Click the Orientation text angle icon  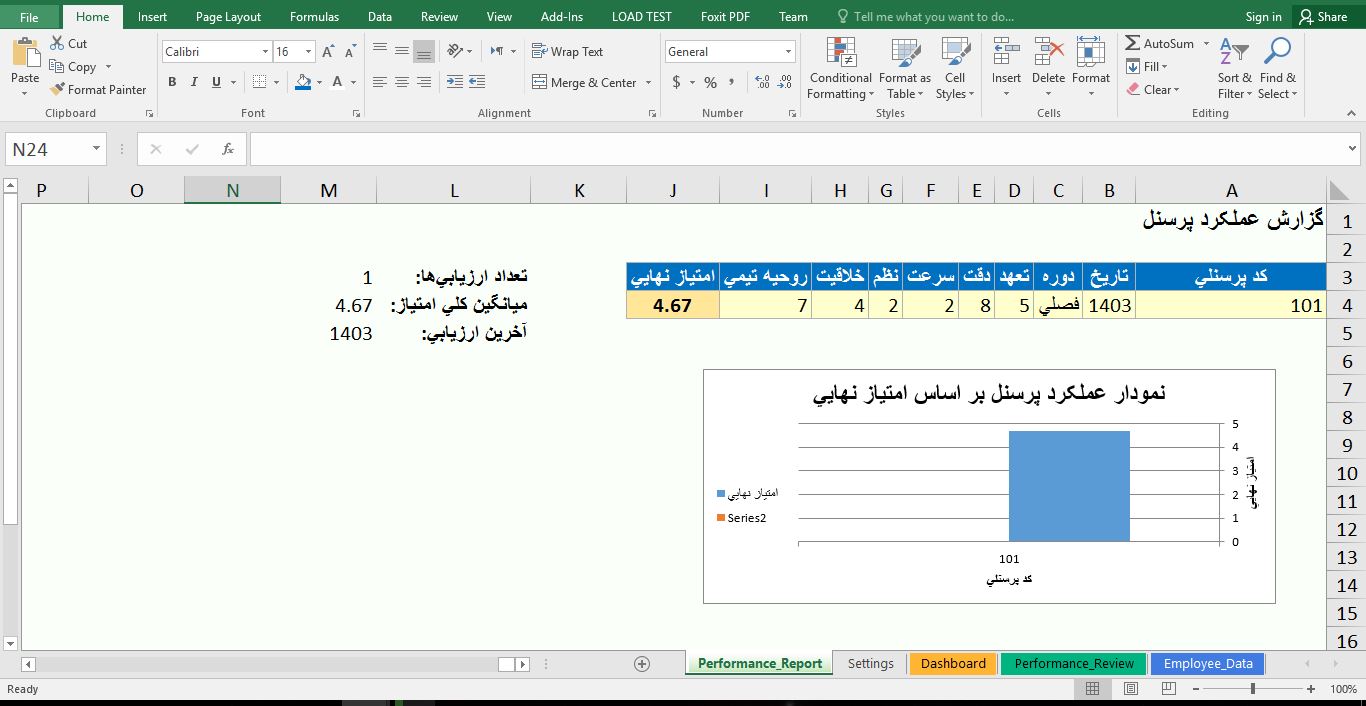tap(456, 50)
